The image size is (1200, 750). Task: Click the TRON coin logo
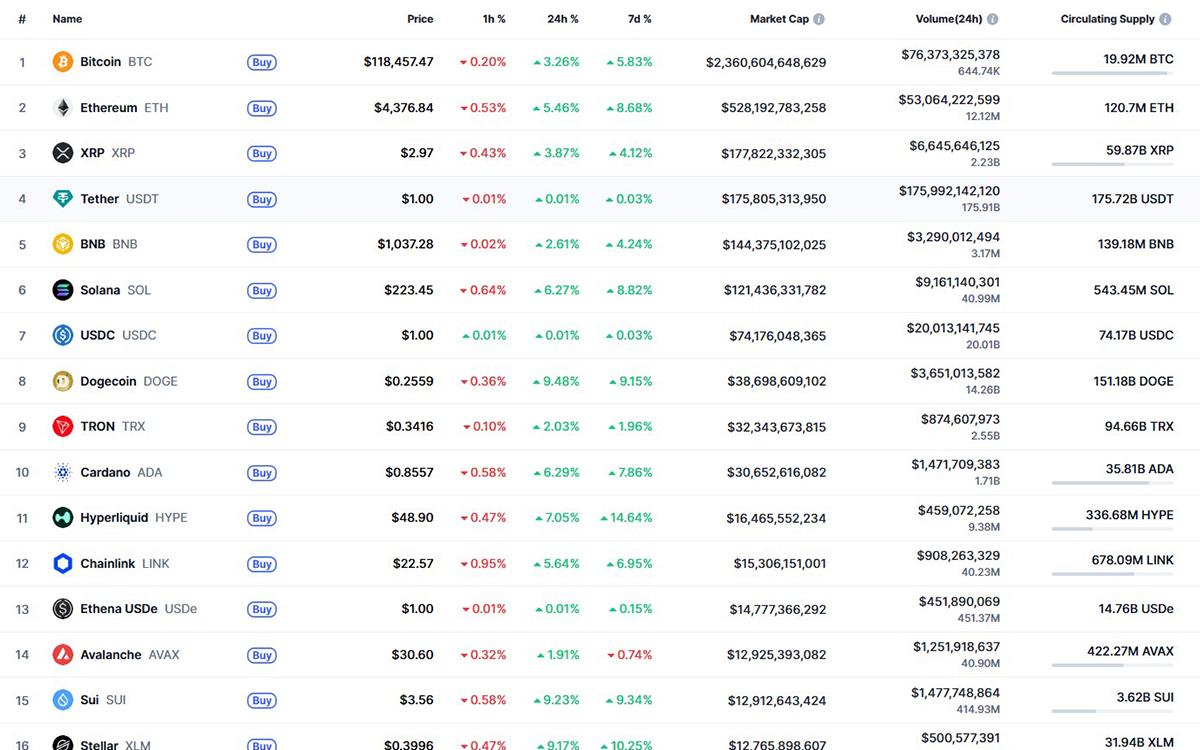[61, 426]
